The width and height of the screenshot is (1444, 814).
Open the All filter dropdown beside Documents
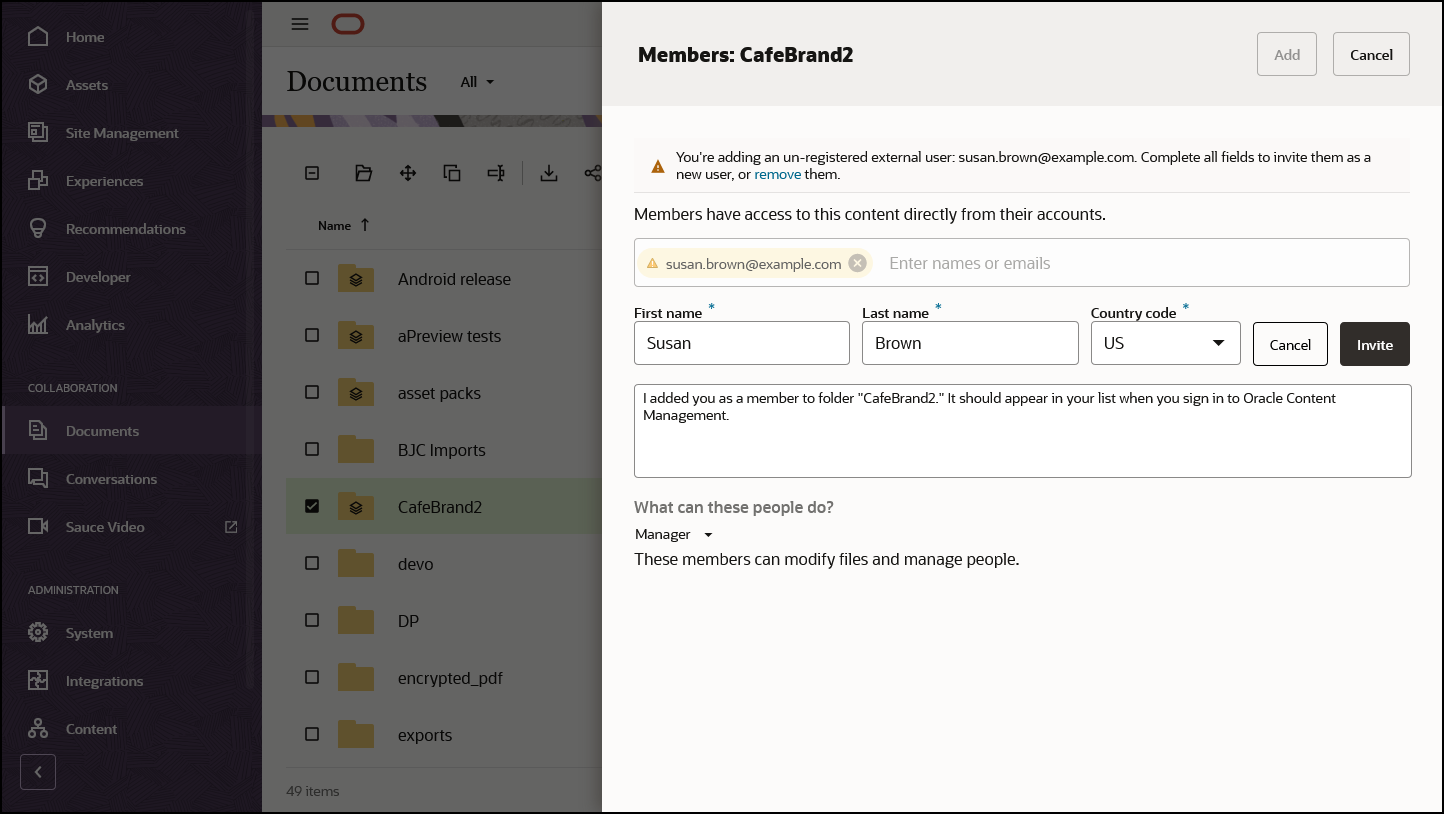tap(477, 82)
